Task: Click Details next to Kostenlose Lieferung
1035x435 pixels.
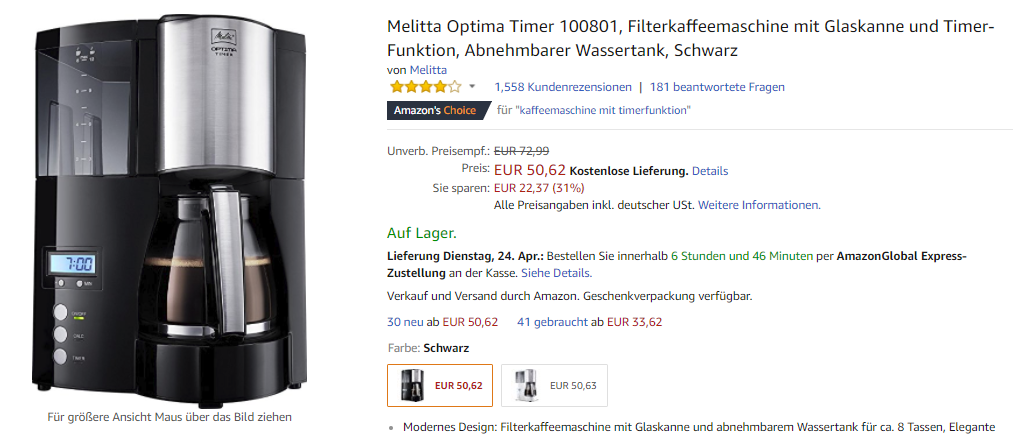Action: tap(710, 171)
